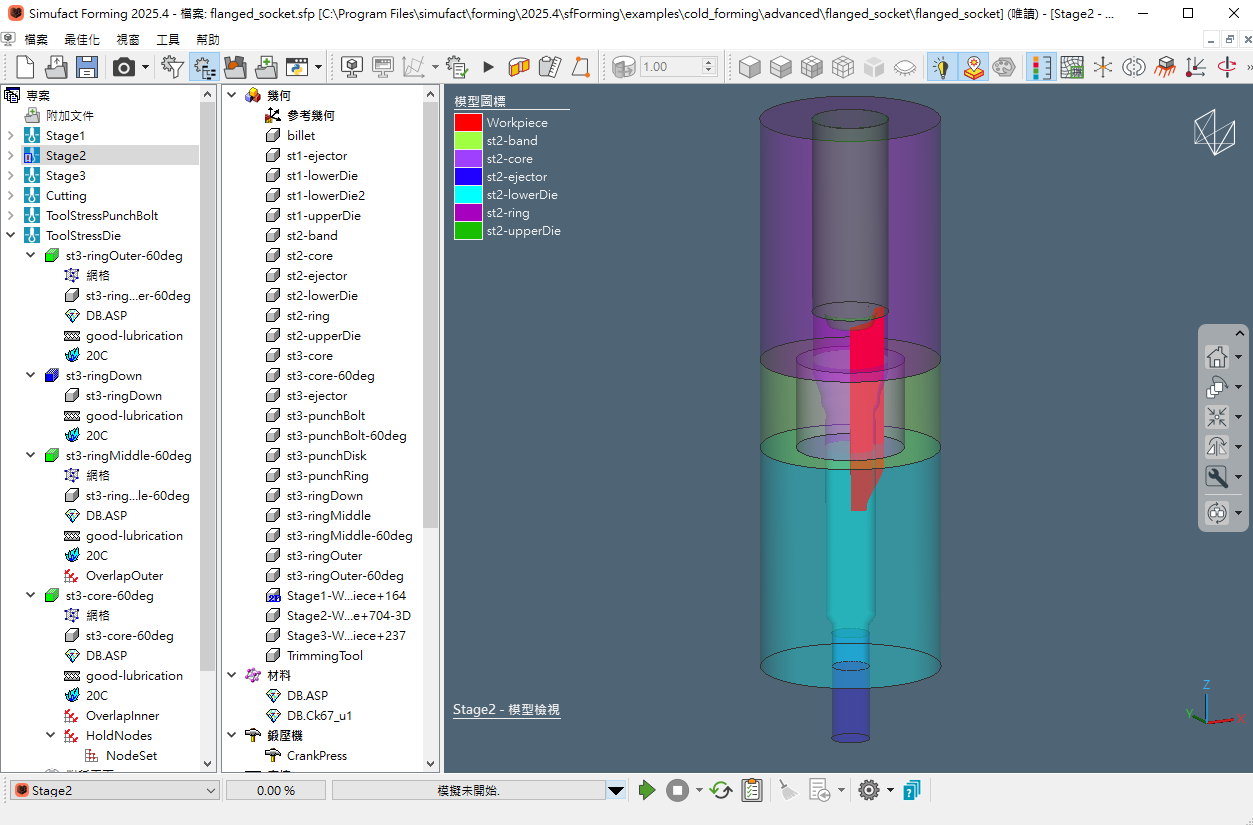Expand the Stage1 tree node

tap(11, 136)
